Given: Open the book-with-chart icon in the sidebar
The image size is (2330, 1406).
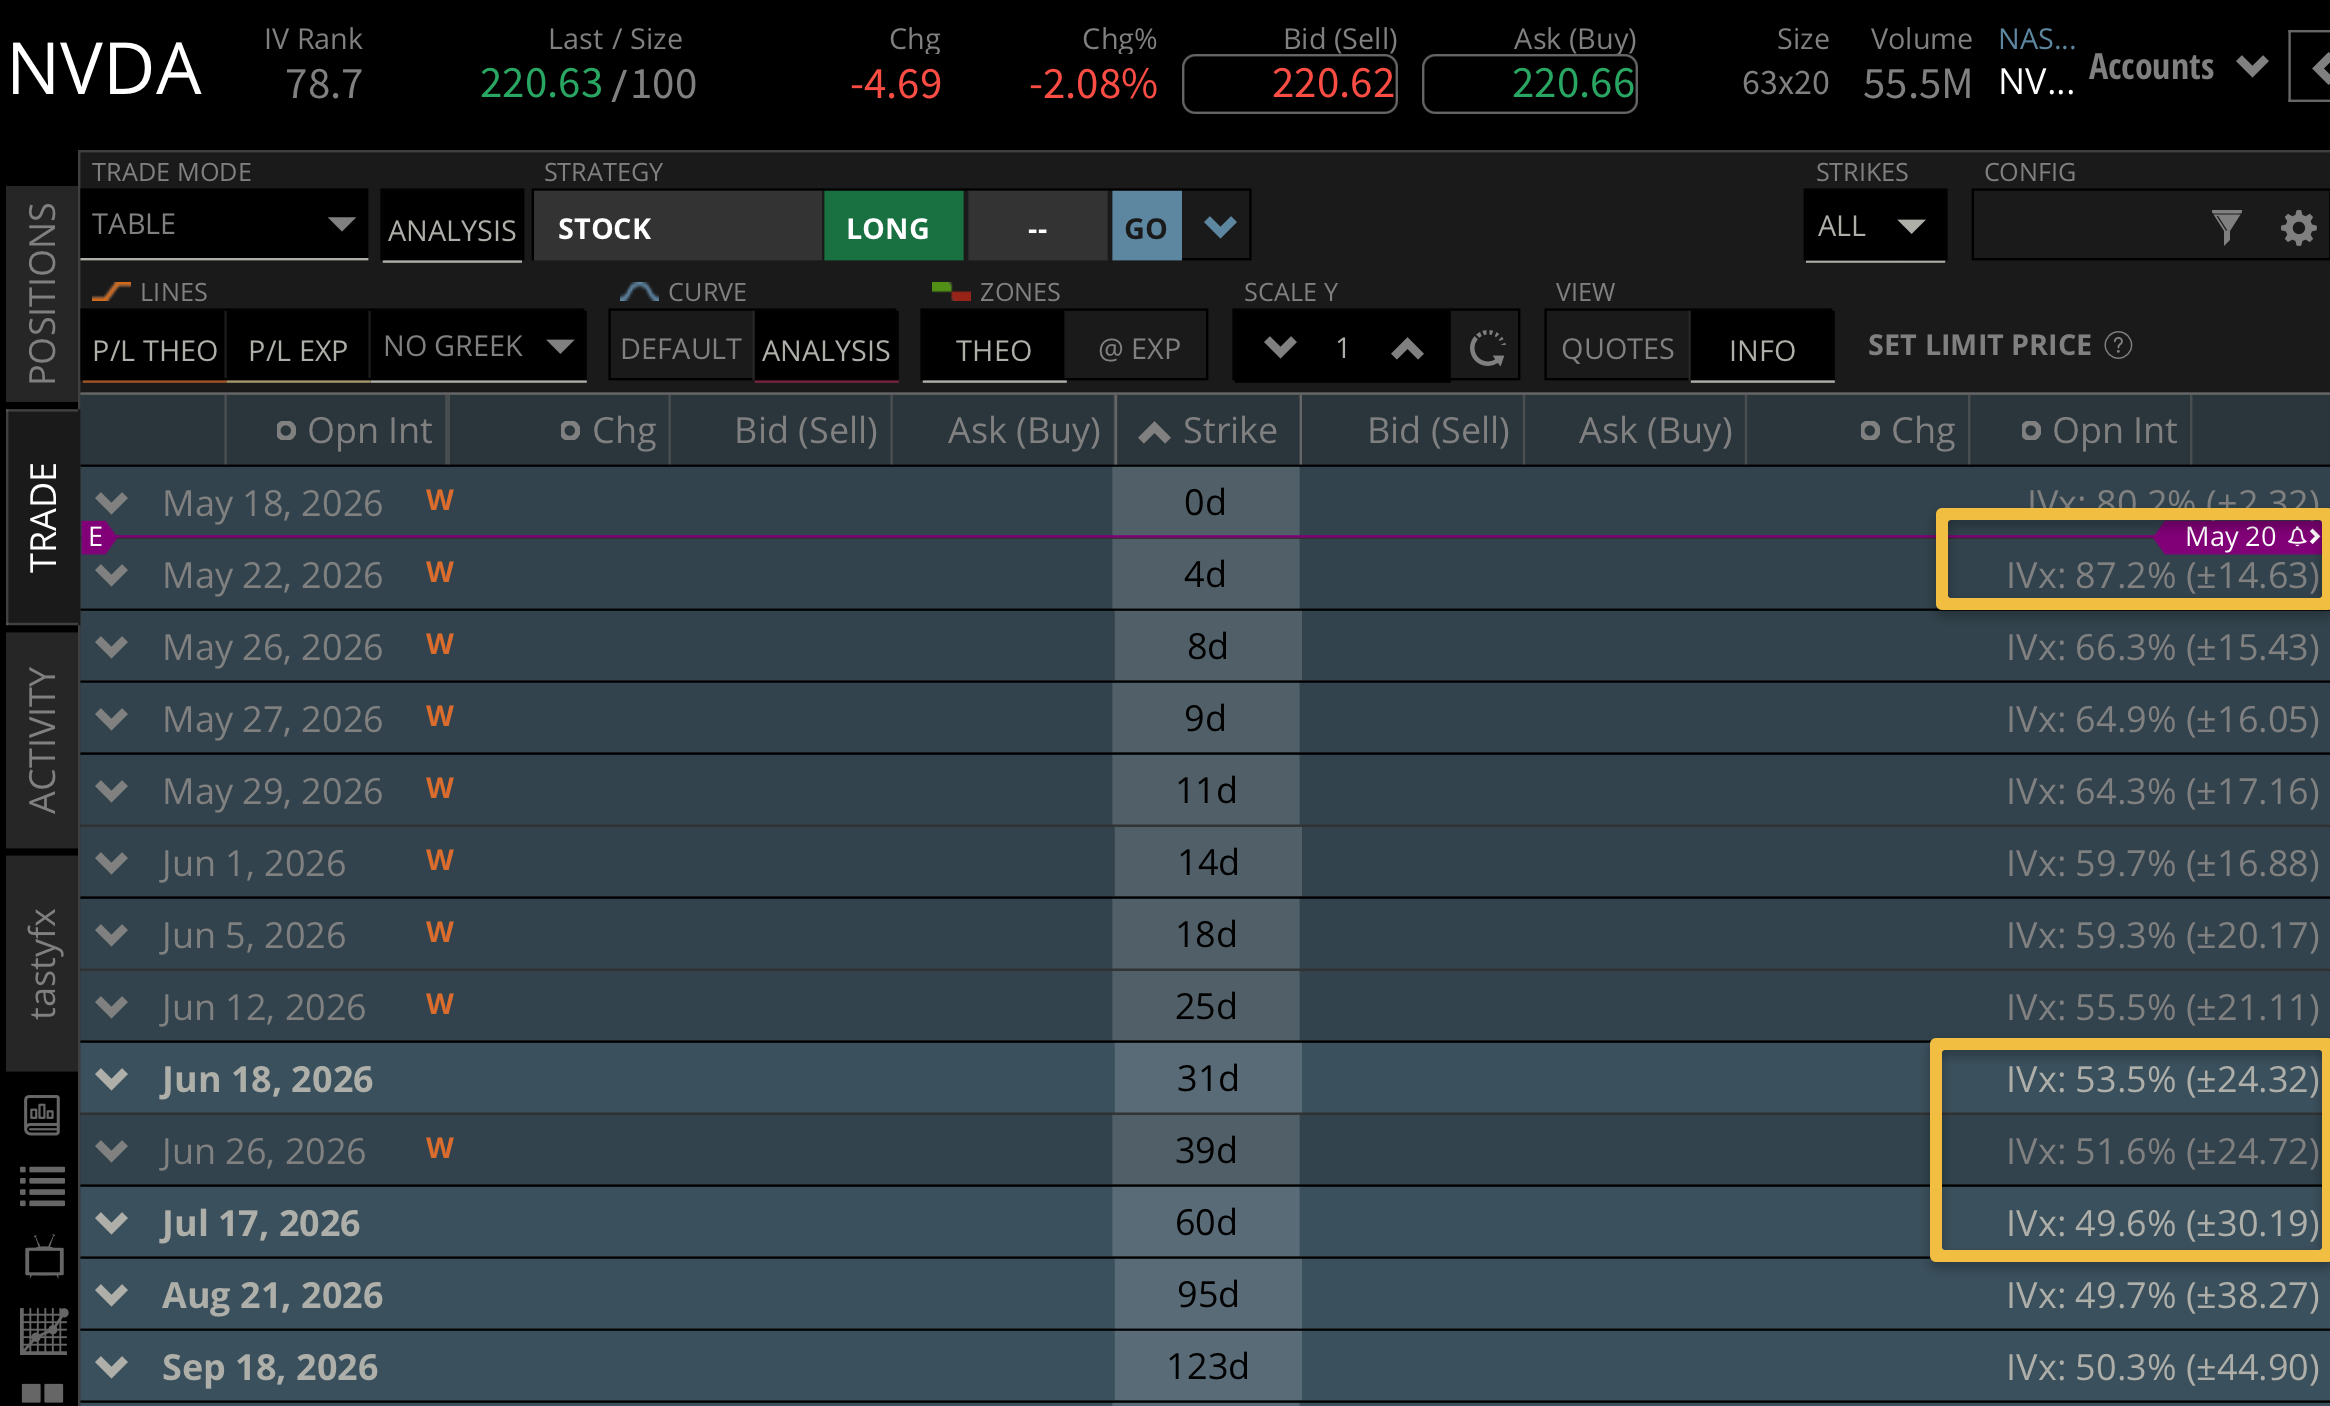Looking at the screenshot, I should coord(42,1114).
